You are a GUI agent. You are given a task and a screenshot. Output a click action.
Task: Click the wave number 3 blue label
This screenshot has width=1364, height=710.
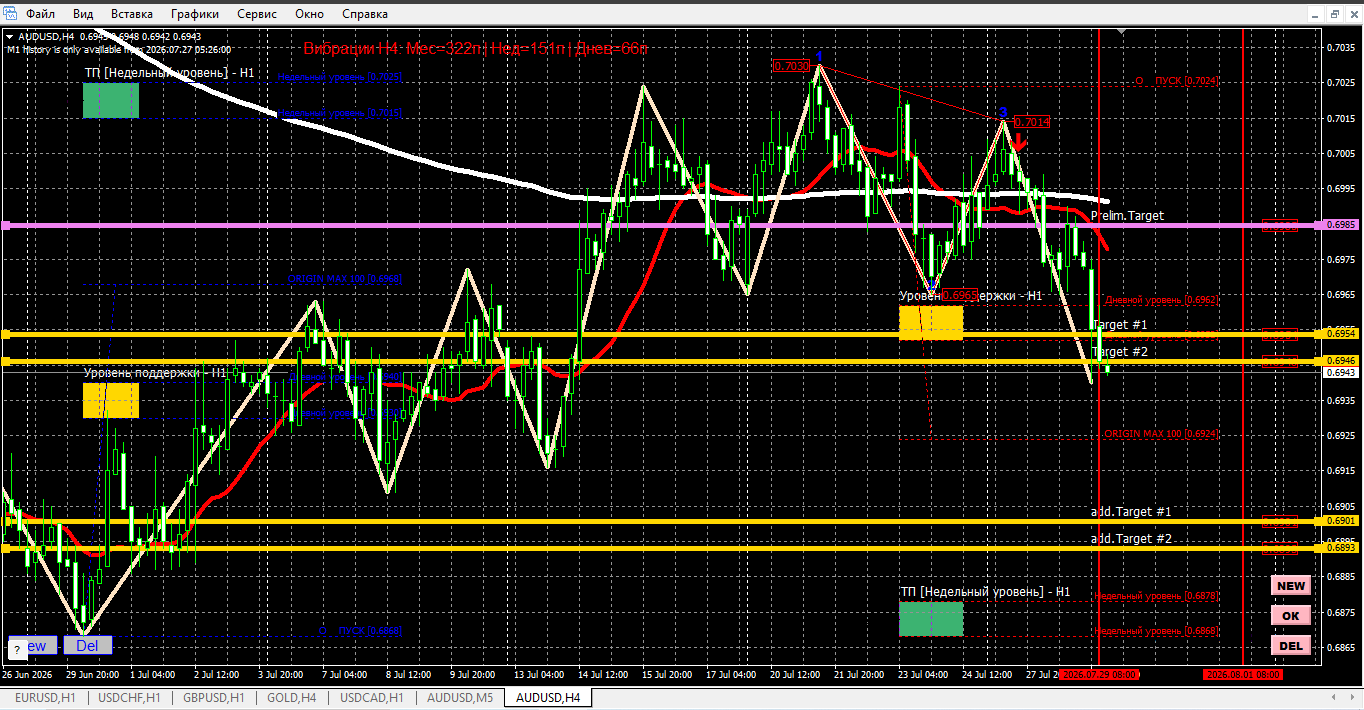(x=1003, y=113)
